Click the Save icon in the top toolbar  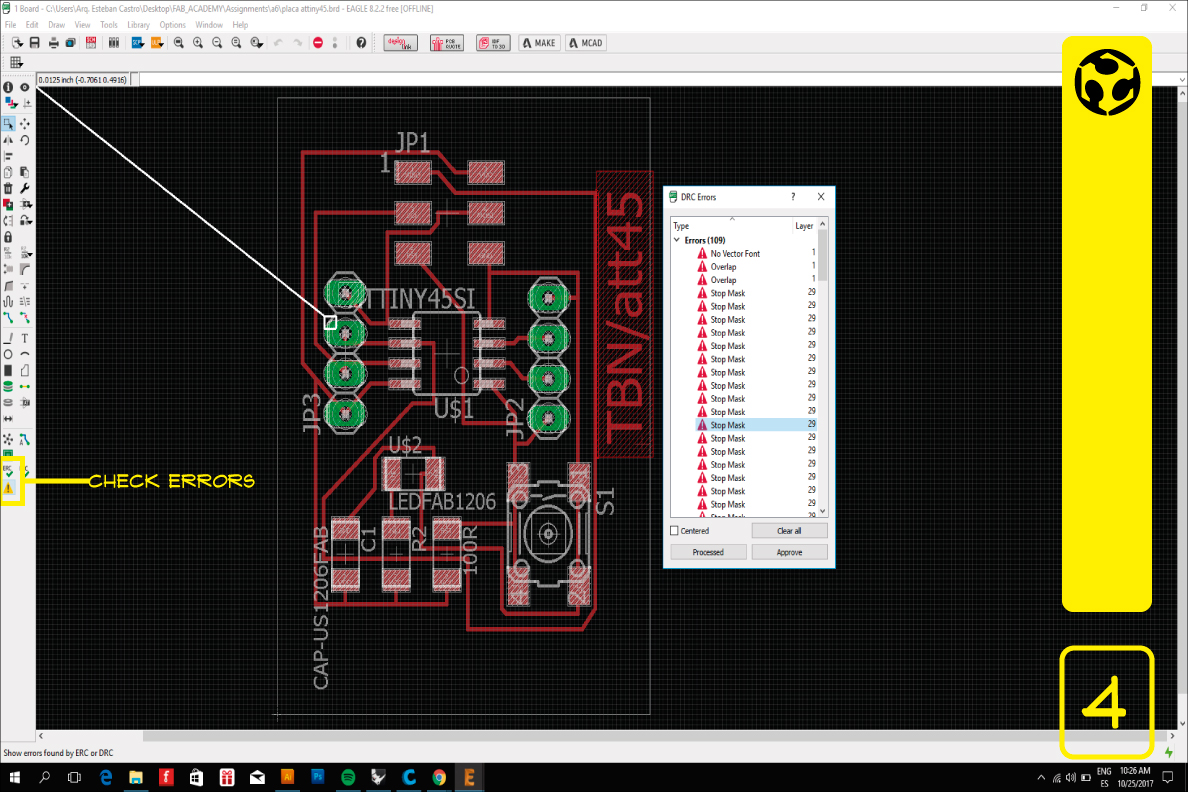tap(35, 43)
